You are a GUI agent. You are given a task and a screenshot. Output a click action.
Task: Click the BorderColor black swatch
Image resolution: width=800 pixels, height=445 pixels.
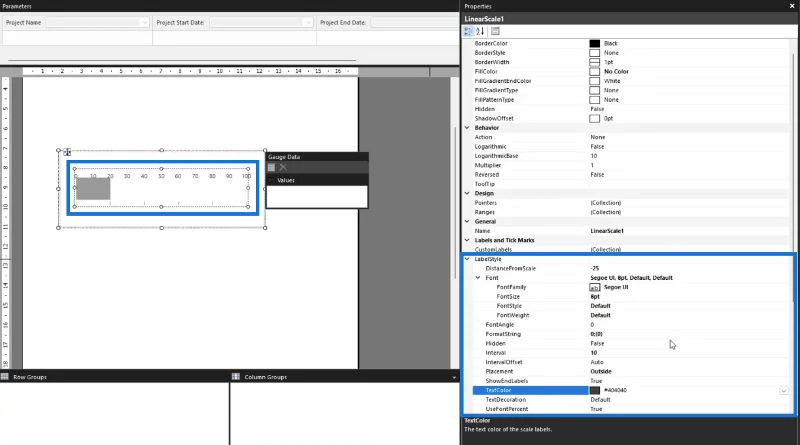click(594, 43)
